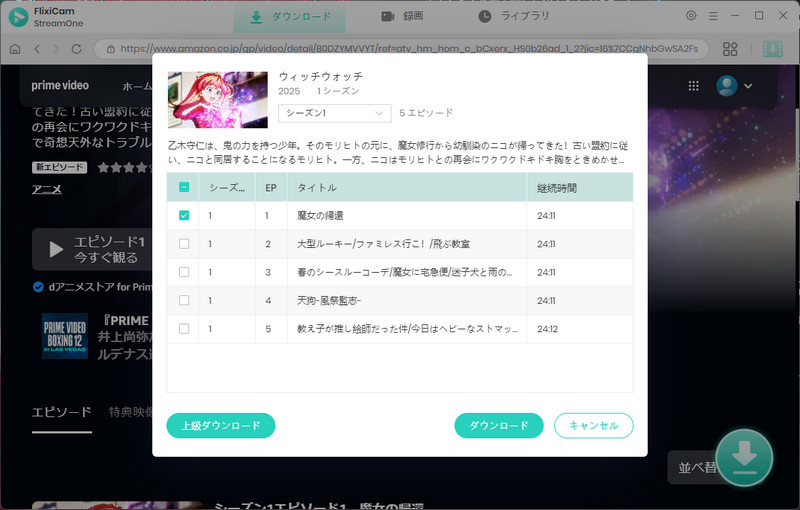The width and height of the screenshot is (800, 510).
Task: Click the 5 エピソード label
Action: tap(426, 113)
